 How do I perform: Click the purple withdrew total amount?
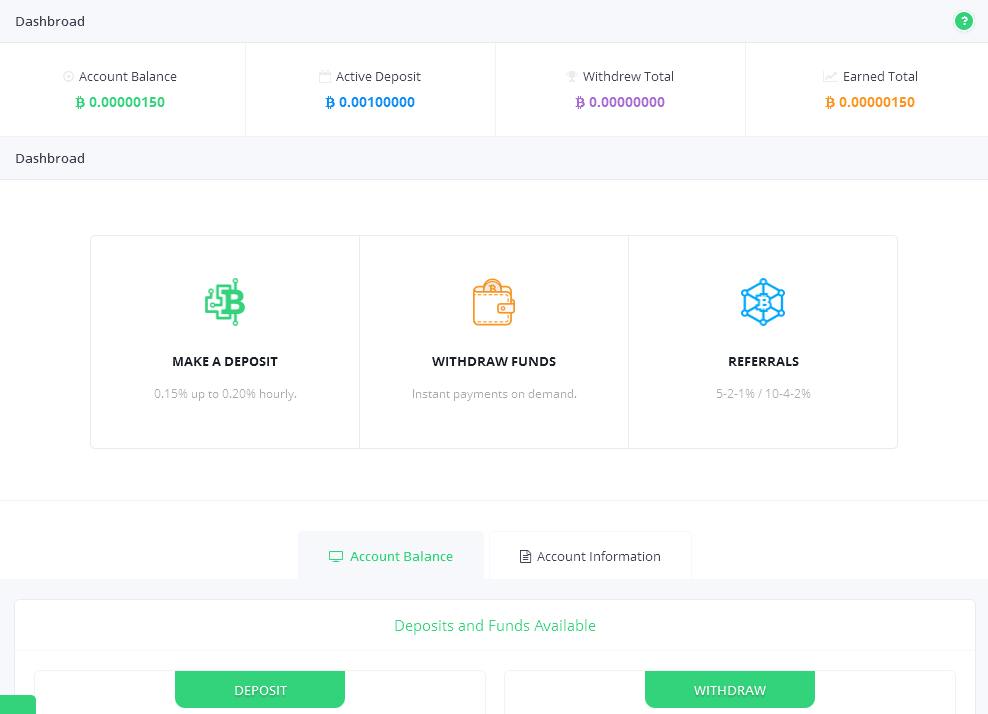(620, 102)
